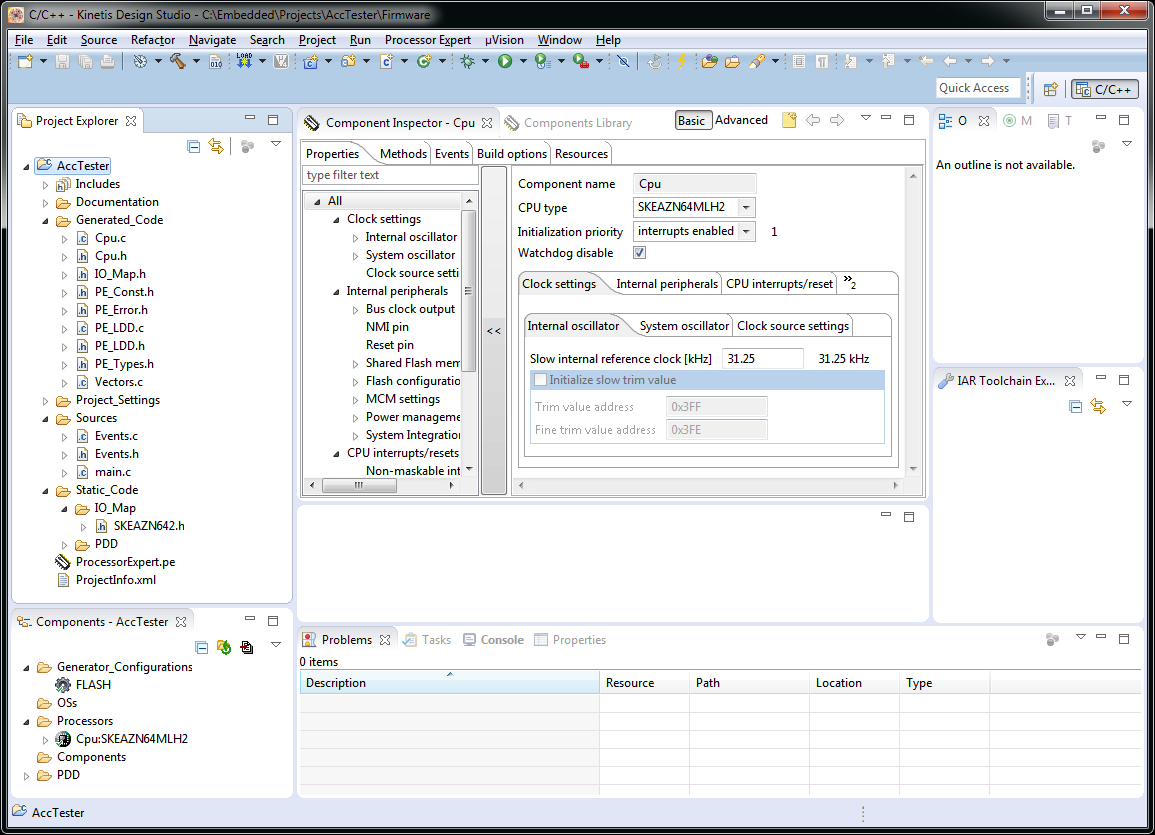This screenshot has height=835, width=1155.
Task: Click the Build hammer icon in toolbar
Action: point(178,61)
